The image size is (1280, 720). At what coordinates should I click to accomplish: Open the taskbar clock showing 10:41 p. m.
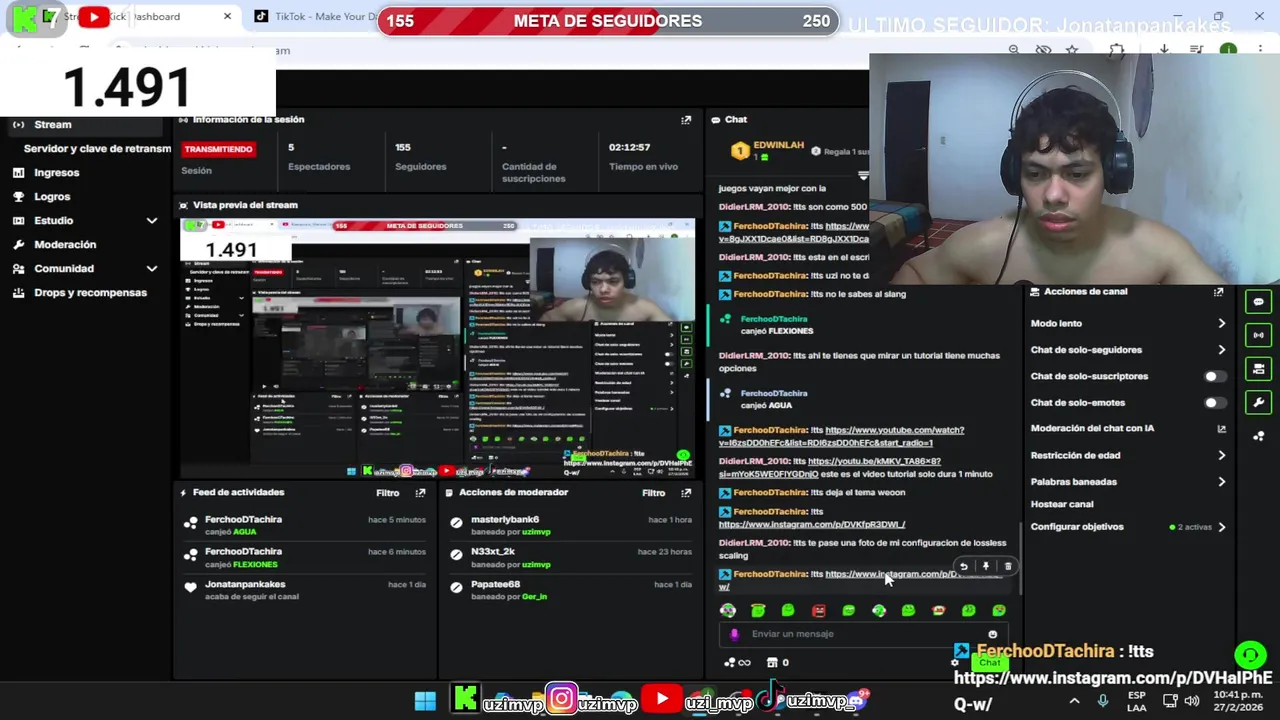pyautogui.click(x=1238, y=701)
